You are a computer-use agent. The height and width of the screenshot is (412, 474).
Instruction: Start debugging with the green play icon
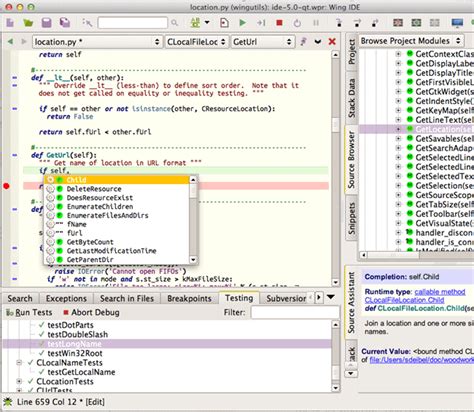click(x=243, y=23)
